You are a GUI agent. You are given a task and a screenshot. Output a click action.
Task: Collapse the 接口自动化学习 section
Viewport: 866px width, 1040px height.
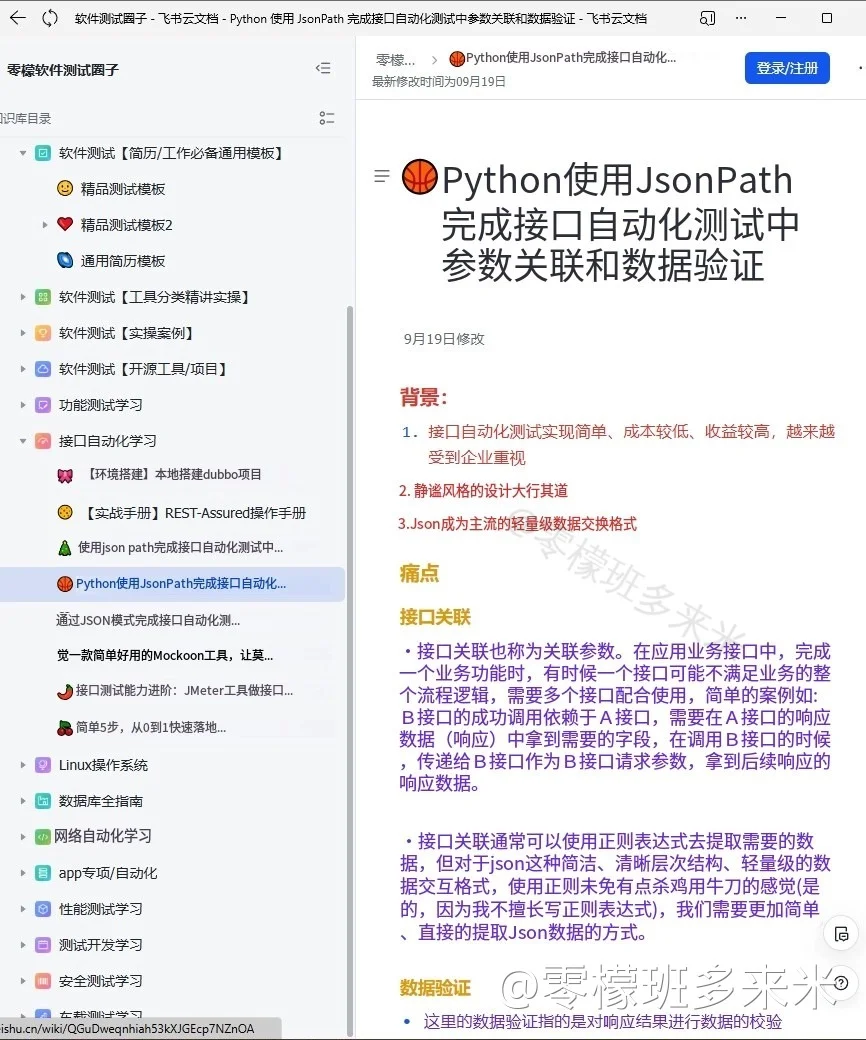coord(22,440)
